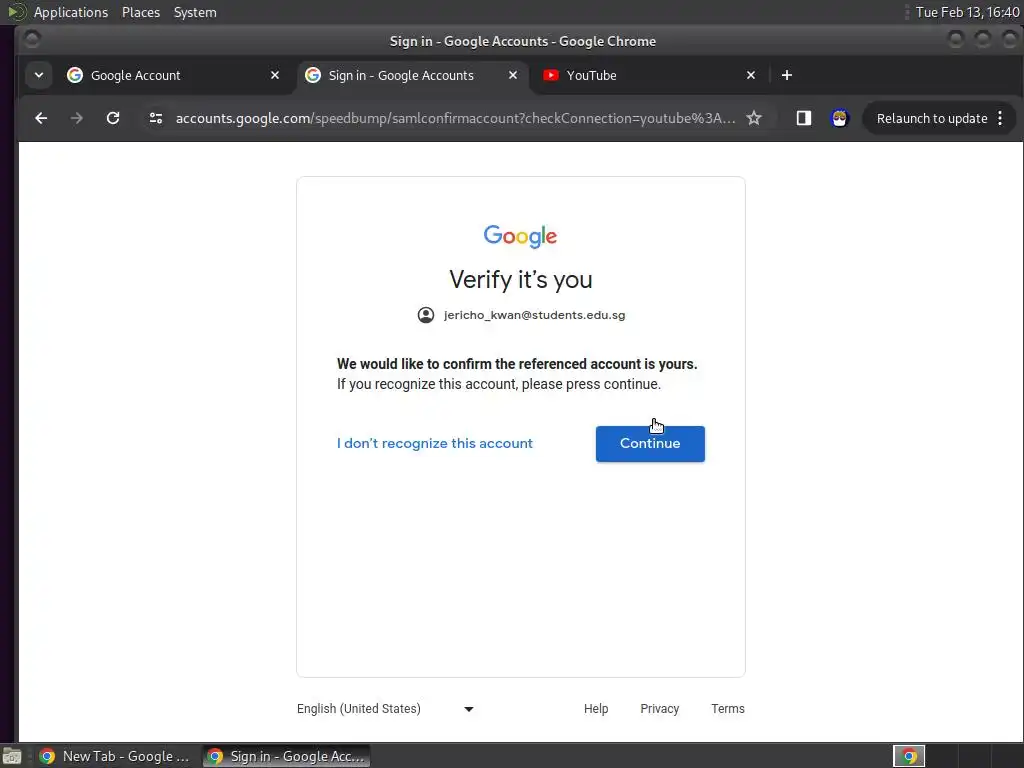Open the Applications menu
1024x768 pixels.
(71, 12)
